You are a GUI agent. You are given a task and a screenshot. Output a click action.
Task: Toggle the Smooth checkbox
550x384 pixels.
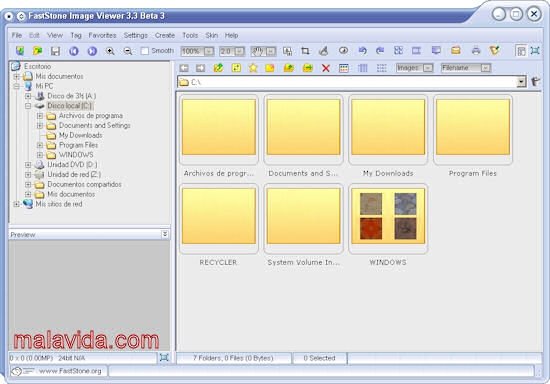[x=145, y=51]
